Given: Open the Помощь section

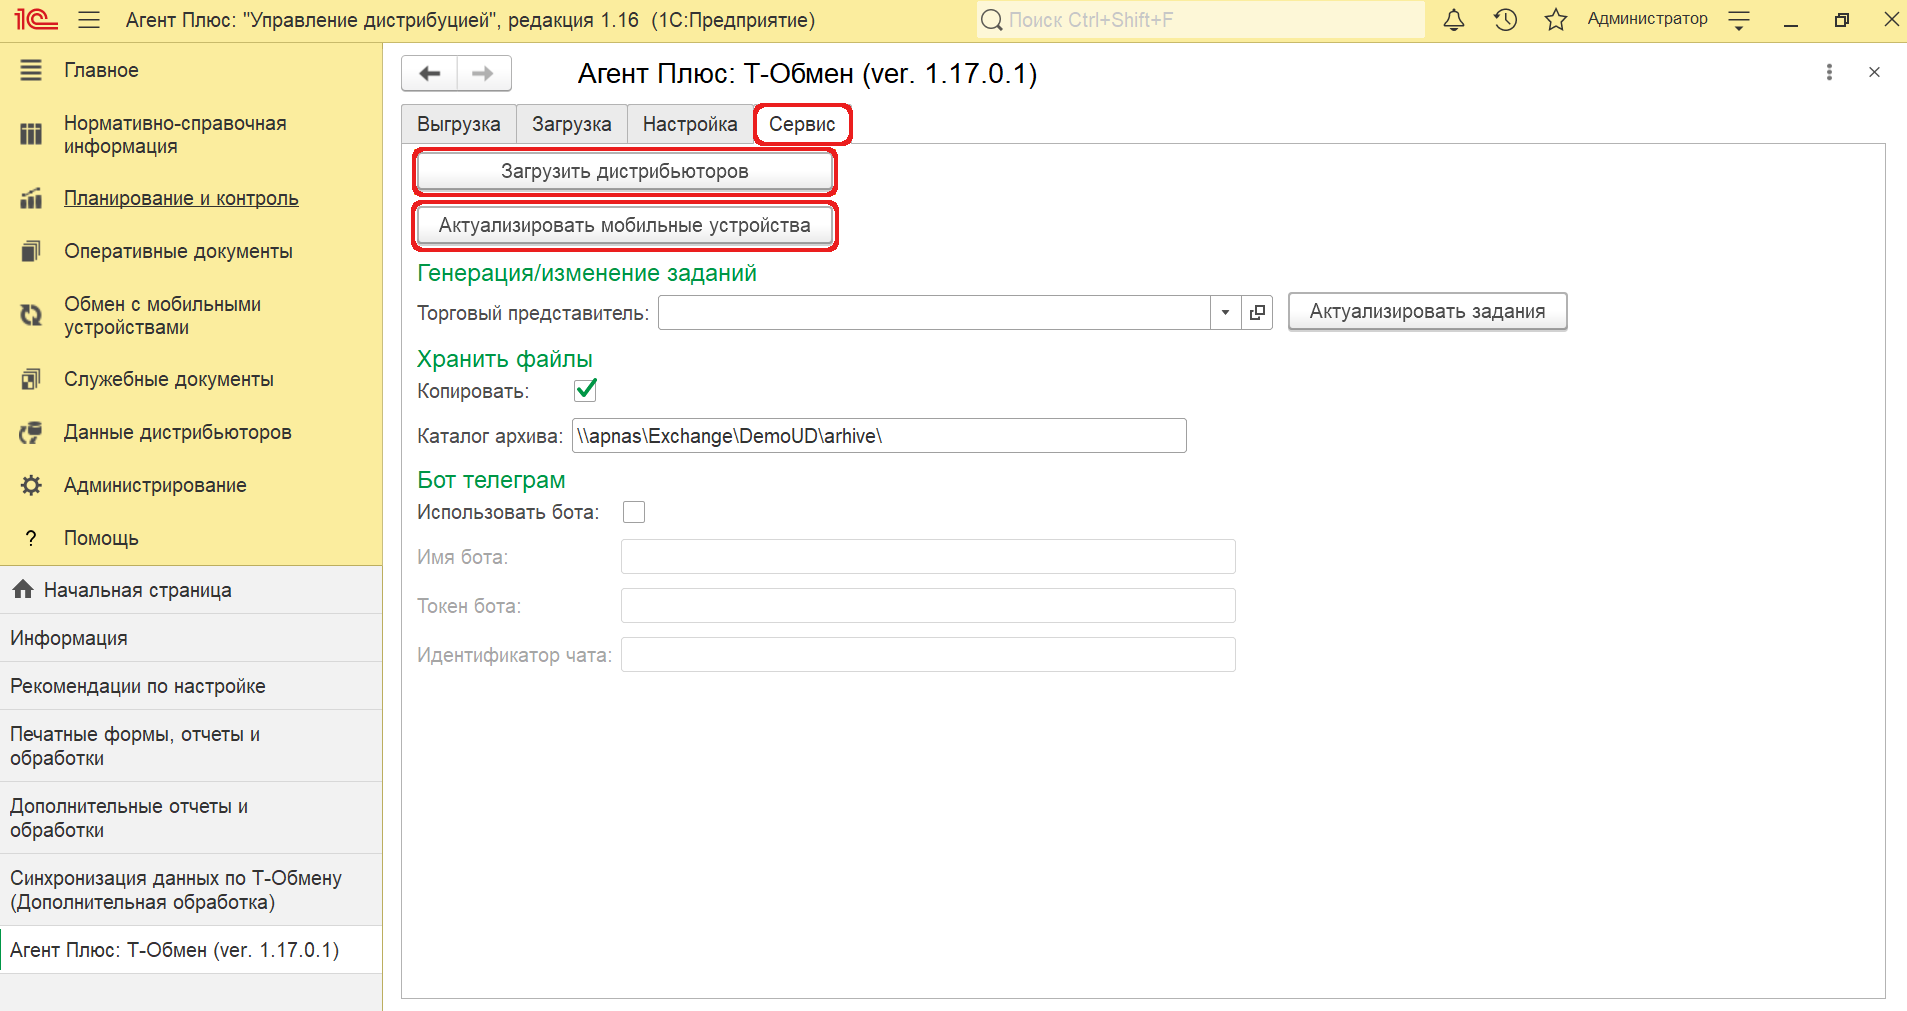Looking at the screenshot, I should tap(101, 538).
